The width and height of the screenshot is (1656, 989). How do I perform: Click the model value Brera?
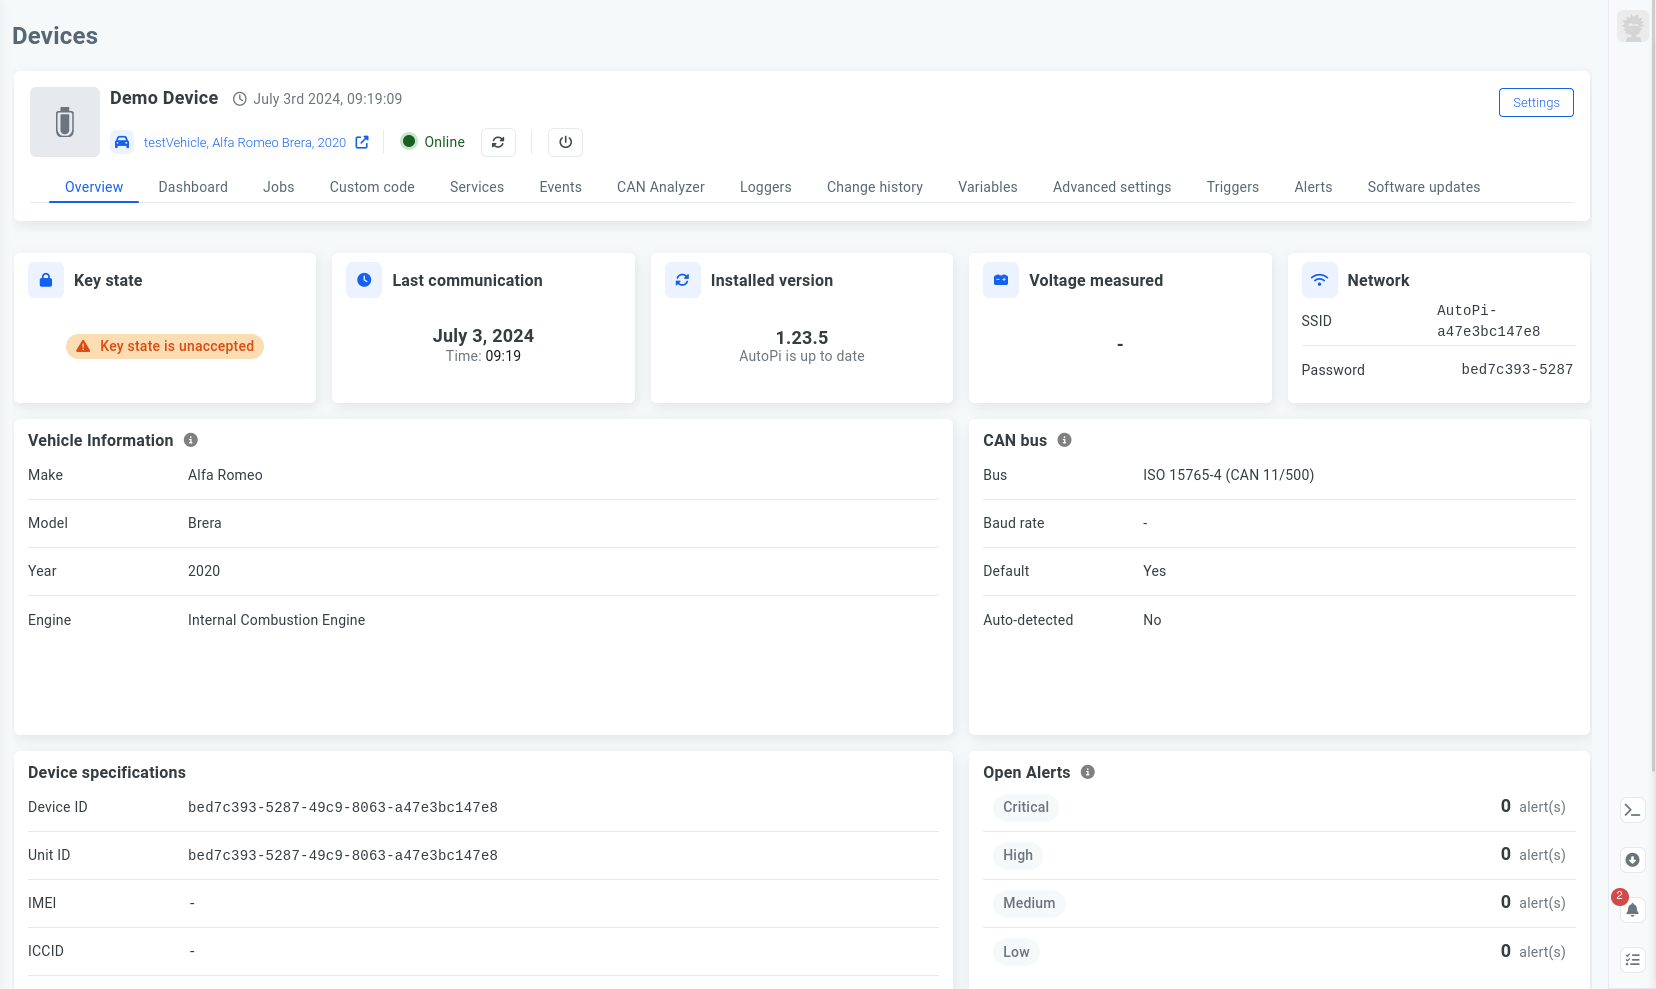click(x=205, y=523)
